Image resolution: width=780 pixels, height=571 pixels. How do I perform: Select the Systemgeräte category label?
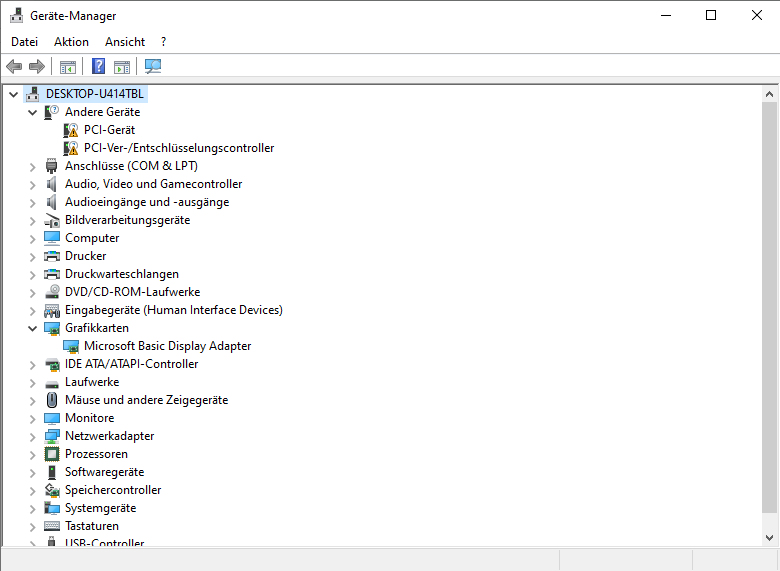tap(100, 508)
